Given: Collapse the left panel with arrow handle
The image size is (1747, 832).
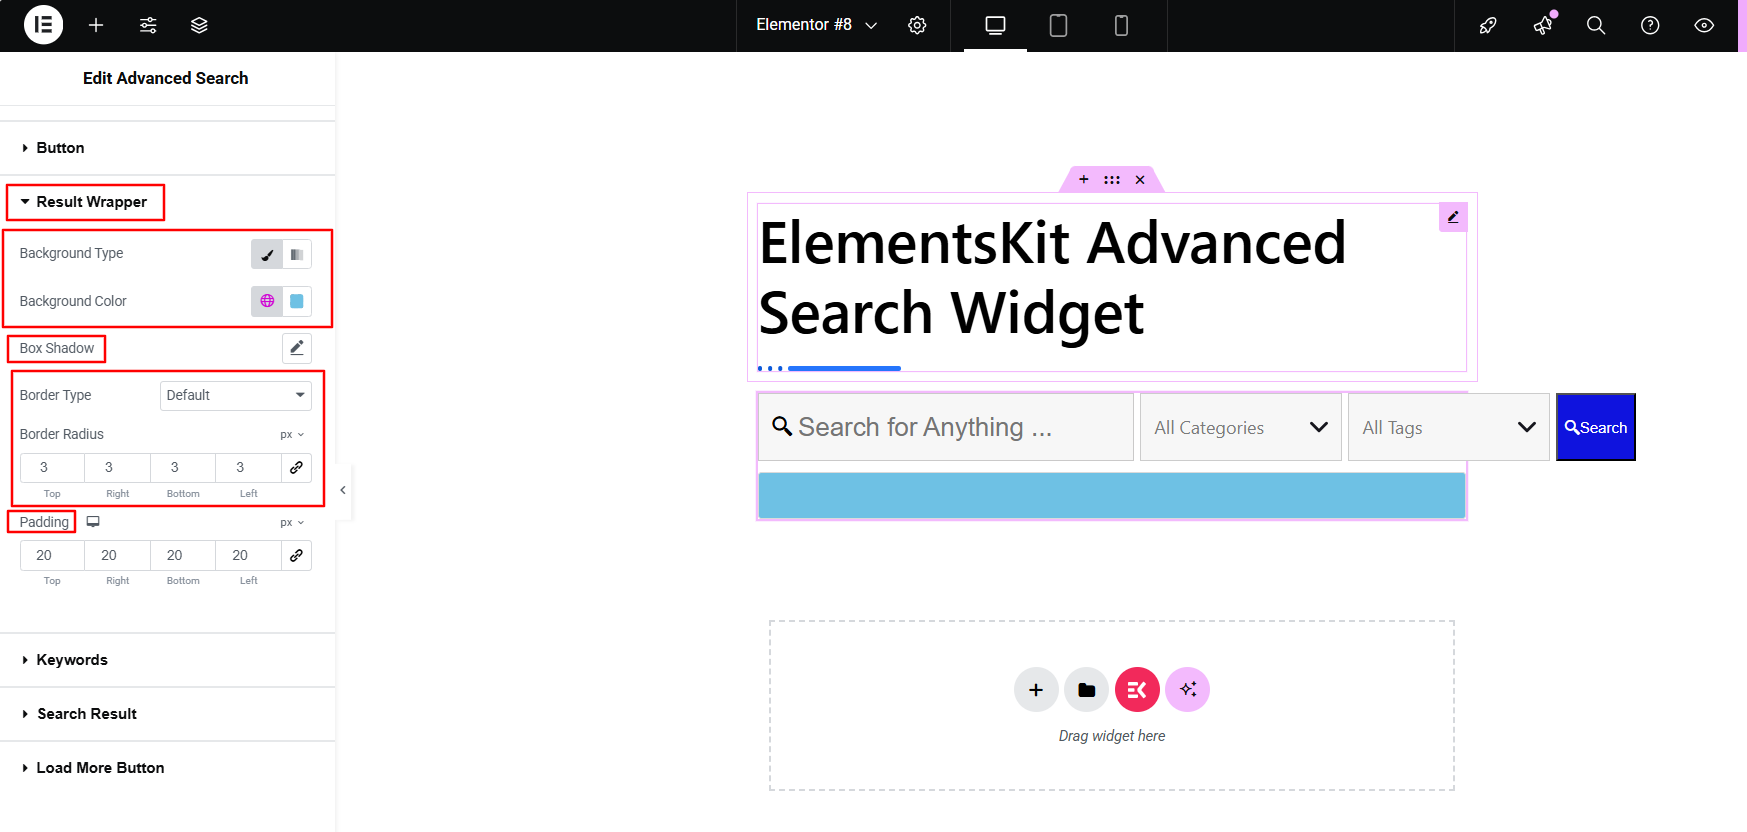Looking at the screenshot, I should click(x=343, y=490).
